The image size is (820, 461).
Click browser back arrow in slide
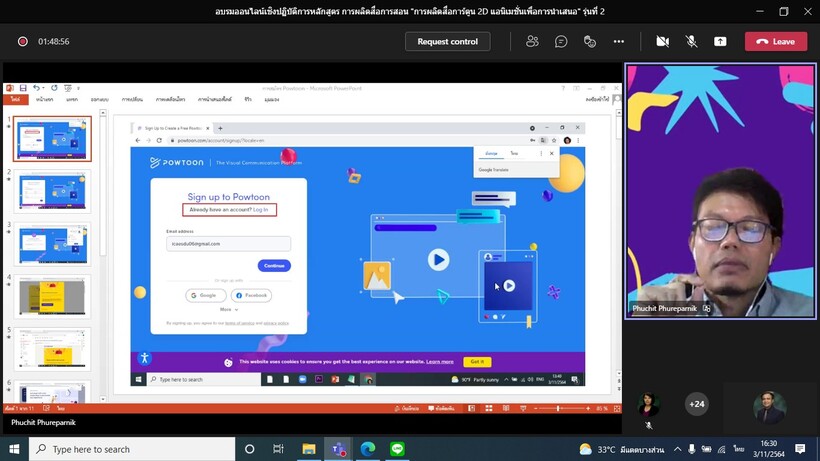coord(138,140)
